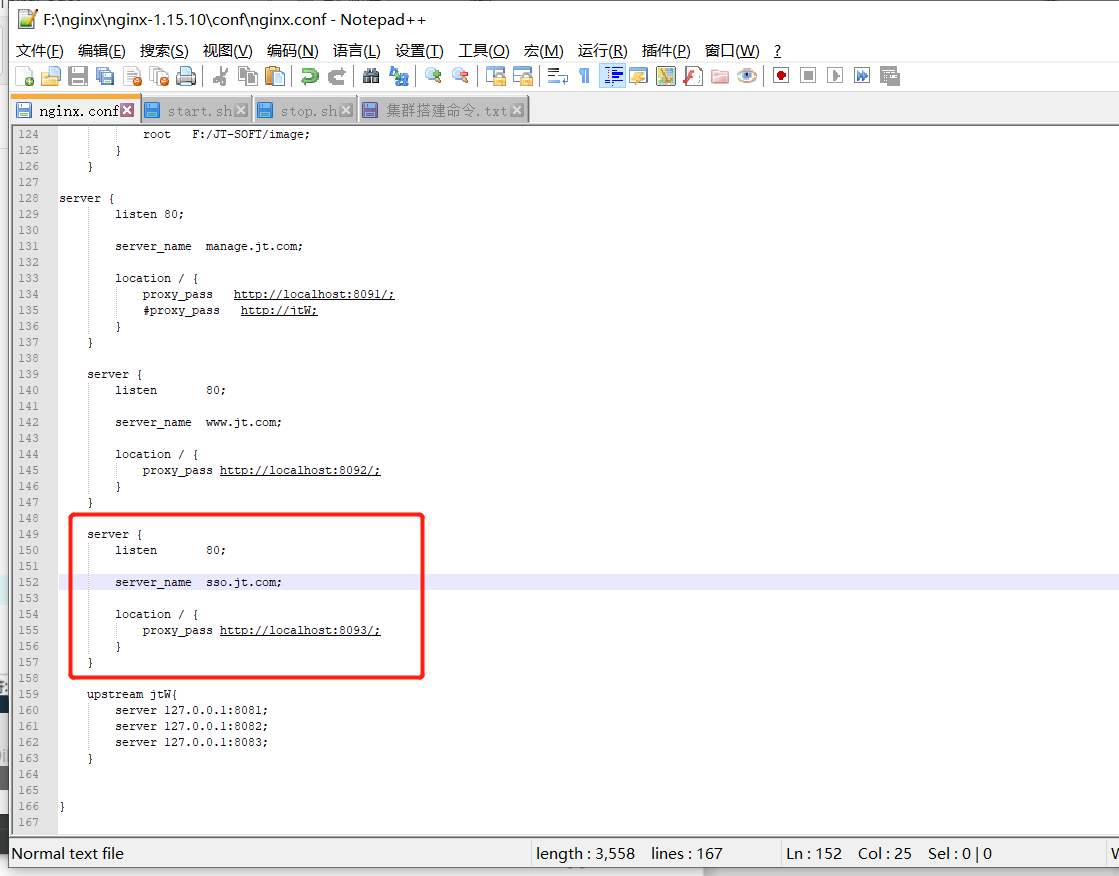Screen dimensions: 1119x876
Task: Click the http://localhost:8093/ link
Action: [x=300, y=630]
